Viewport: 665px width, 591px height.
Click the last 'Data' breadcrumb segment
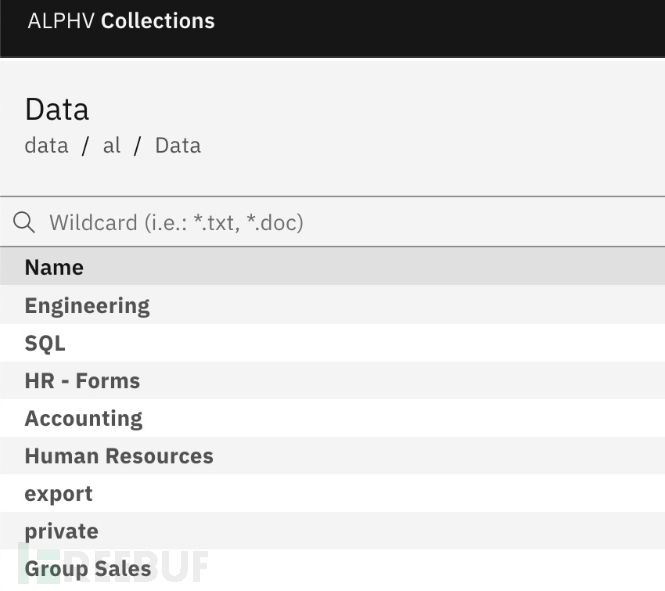tap(178, 146)
